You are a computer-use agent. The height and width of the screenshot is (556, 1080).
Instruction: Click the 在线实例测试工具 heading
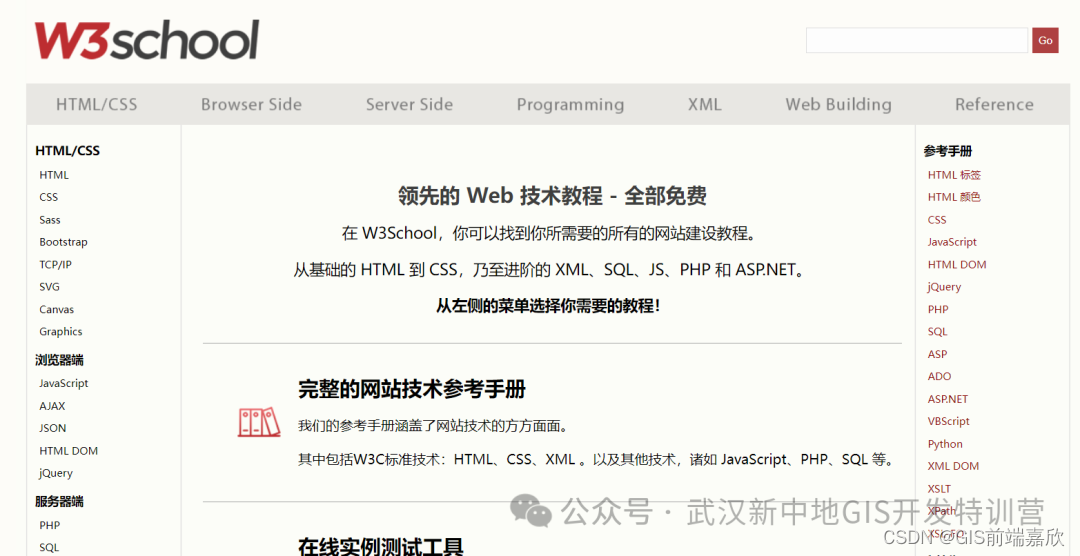coord(381,546)
